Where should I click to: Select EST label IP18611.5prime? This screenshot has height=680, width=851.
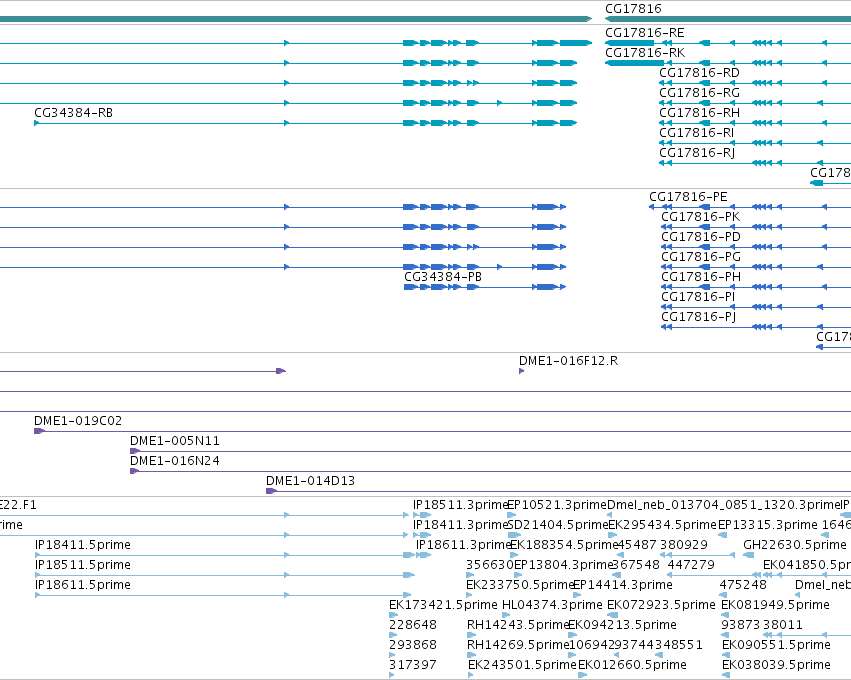point(82,586)
